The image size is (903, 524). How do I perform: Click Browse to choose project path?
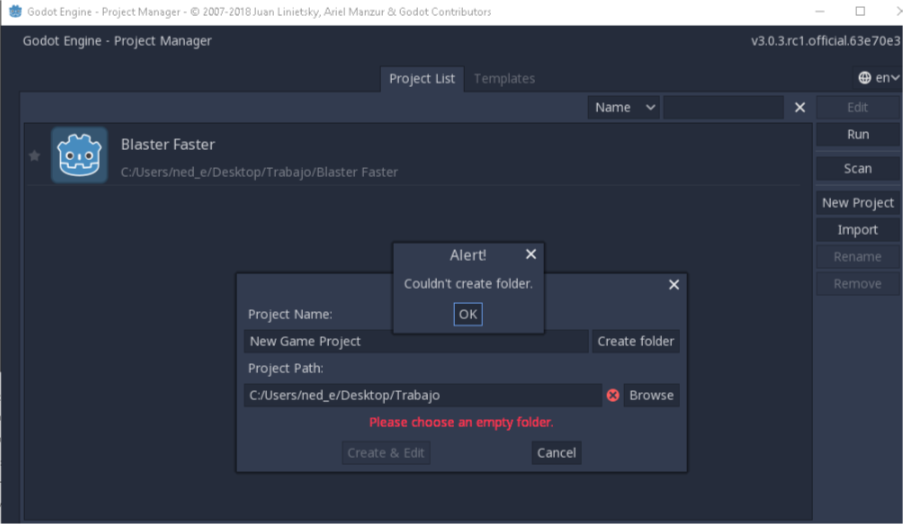[x=651, y=395]
